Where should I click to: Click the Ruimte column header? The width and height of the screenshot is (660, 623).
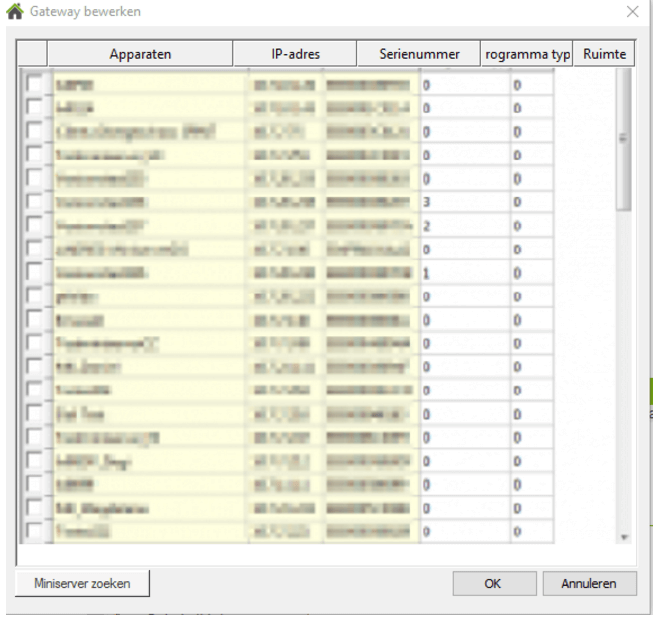pos(603,54)
